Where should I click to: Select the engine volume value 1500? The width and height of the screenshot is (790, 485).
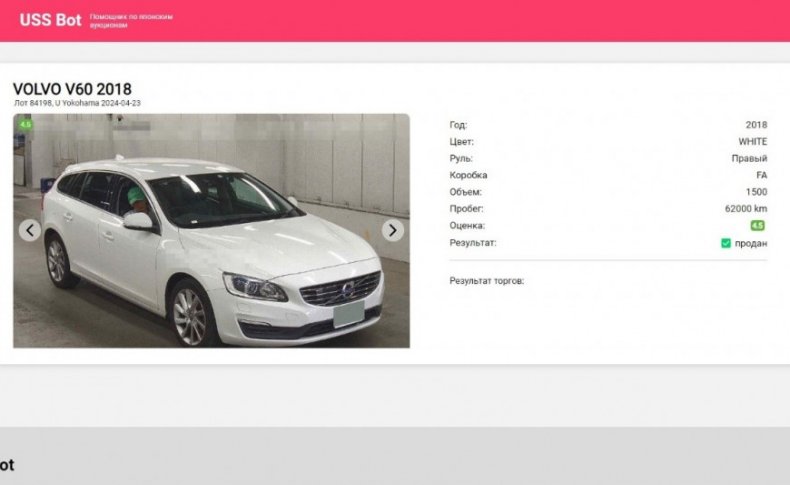(x=756, y=192)
